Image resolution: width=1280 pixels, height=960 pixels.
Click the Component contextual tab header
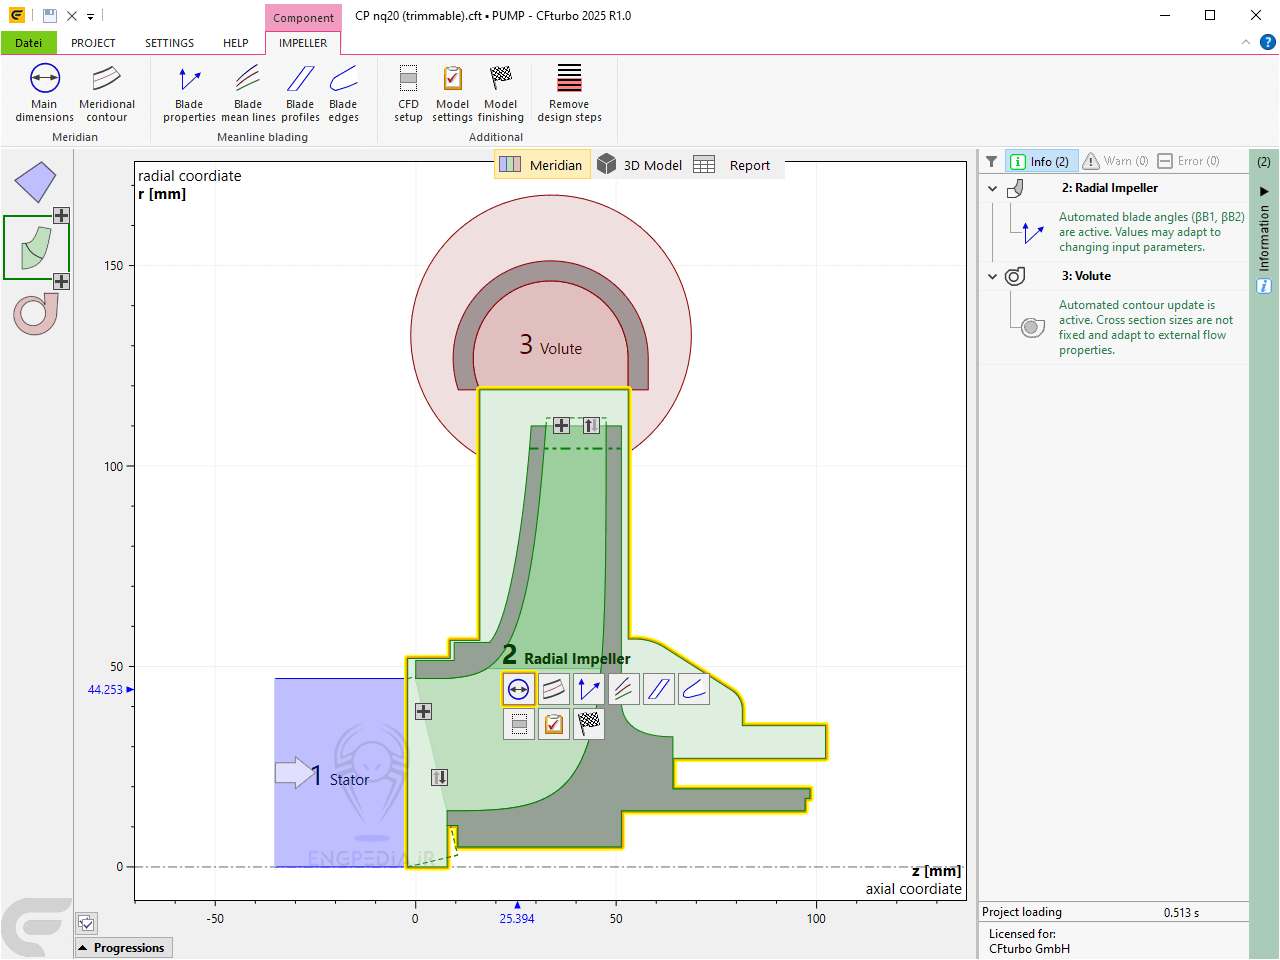[303, 17]
